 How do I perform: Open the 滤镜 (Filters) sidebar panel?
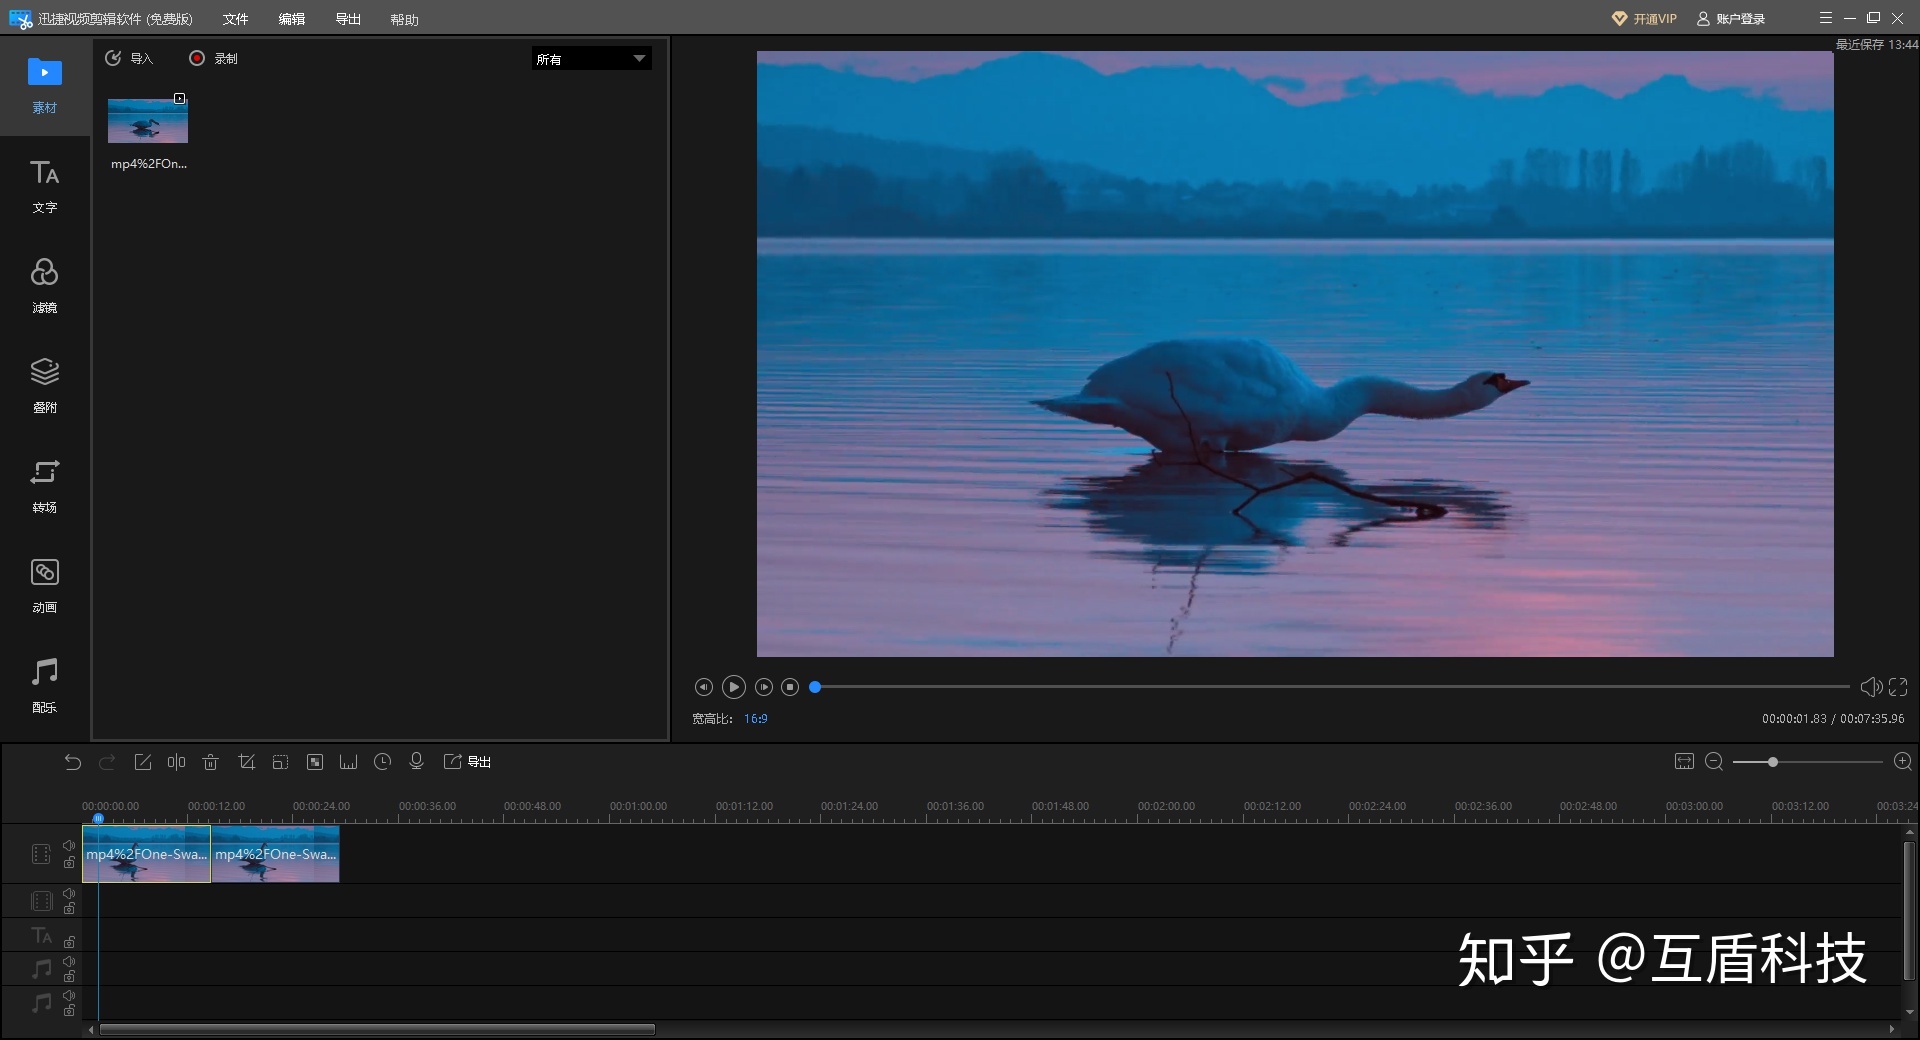tap(44, 284)
